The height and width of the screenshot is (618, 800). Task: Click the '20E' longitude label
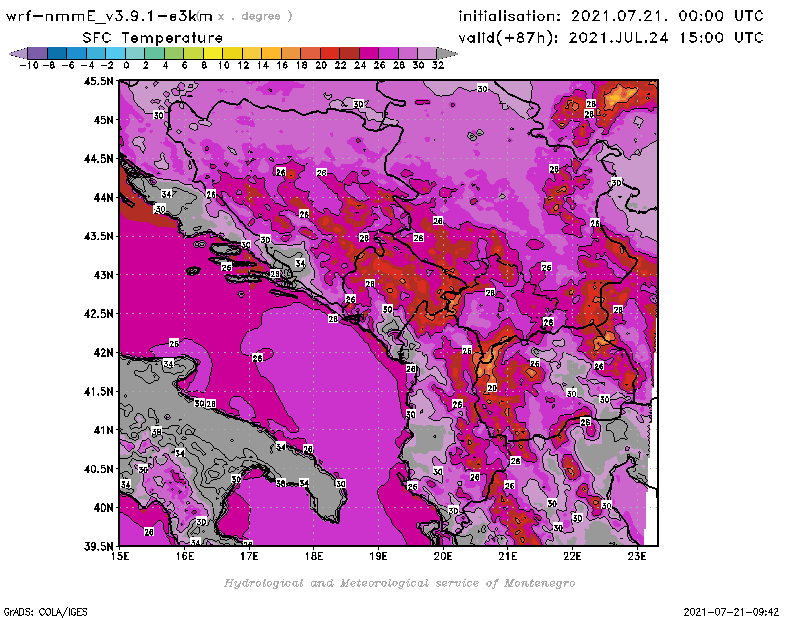pyautogui.click(x=443, y=556)
